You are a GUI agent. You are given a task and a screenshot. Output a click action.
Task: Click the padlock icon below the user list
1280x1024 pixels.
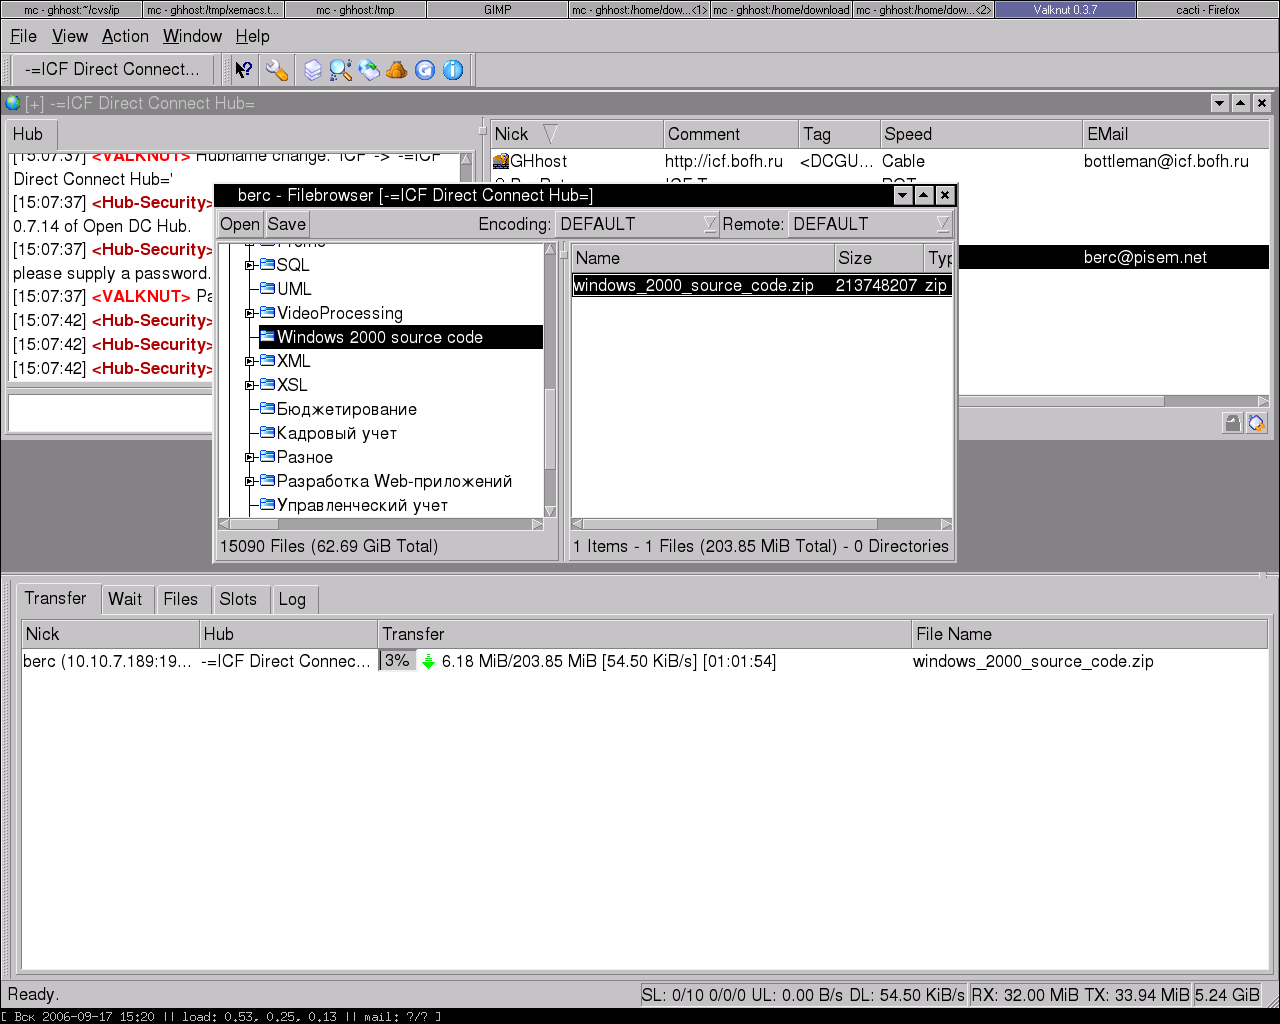point(1232,423)
